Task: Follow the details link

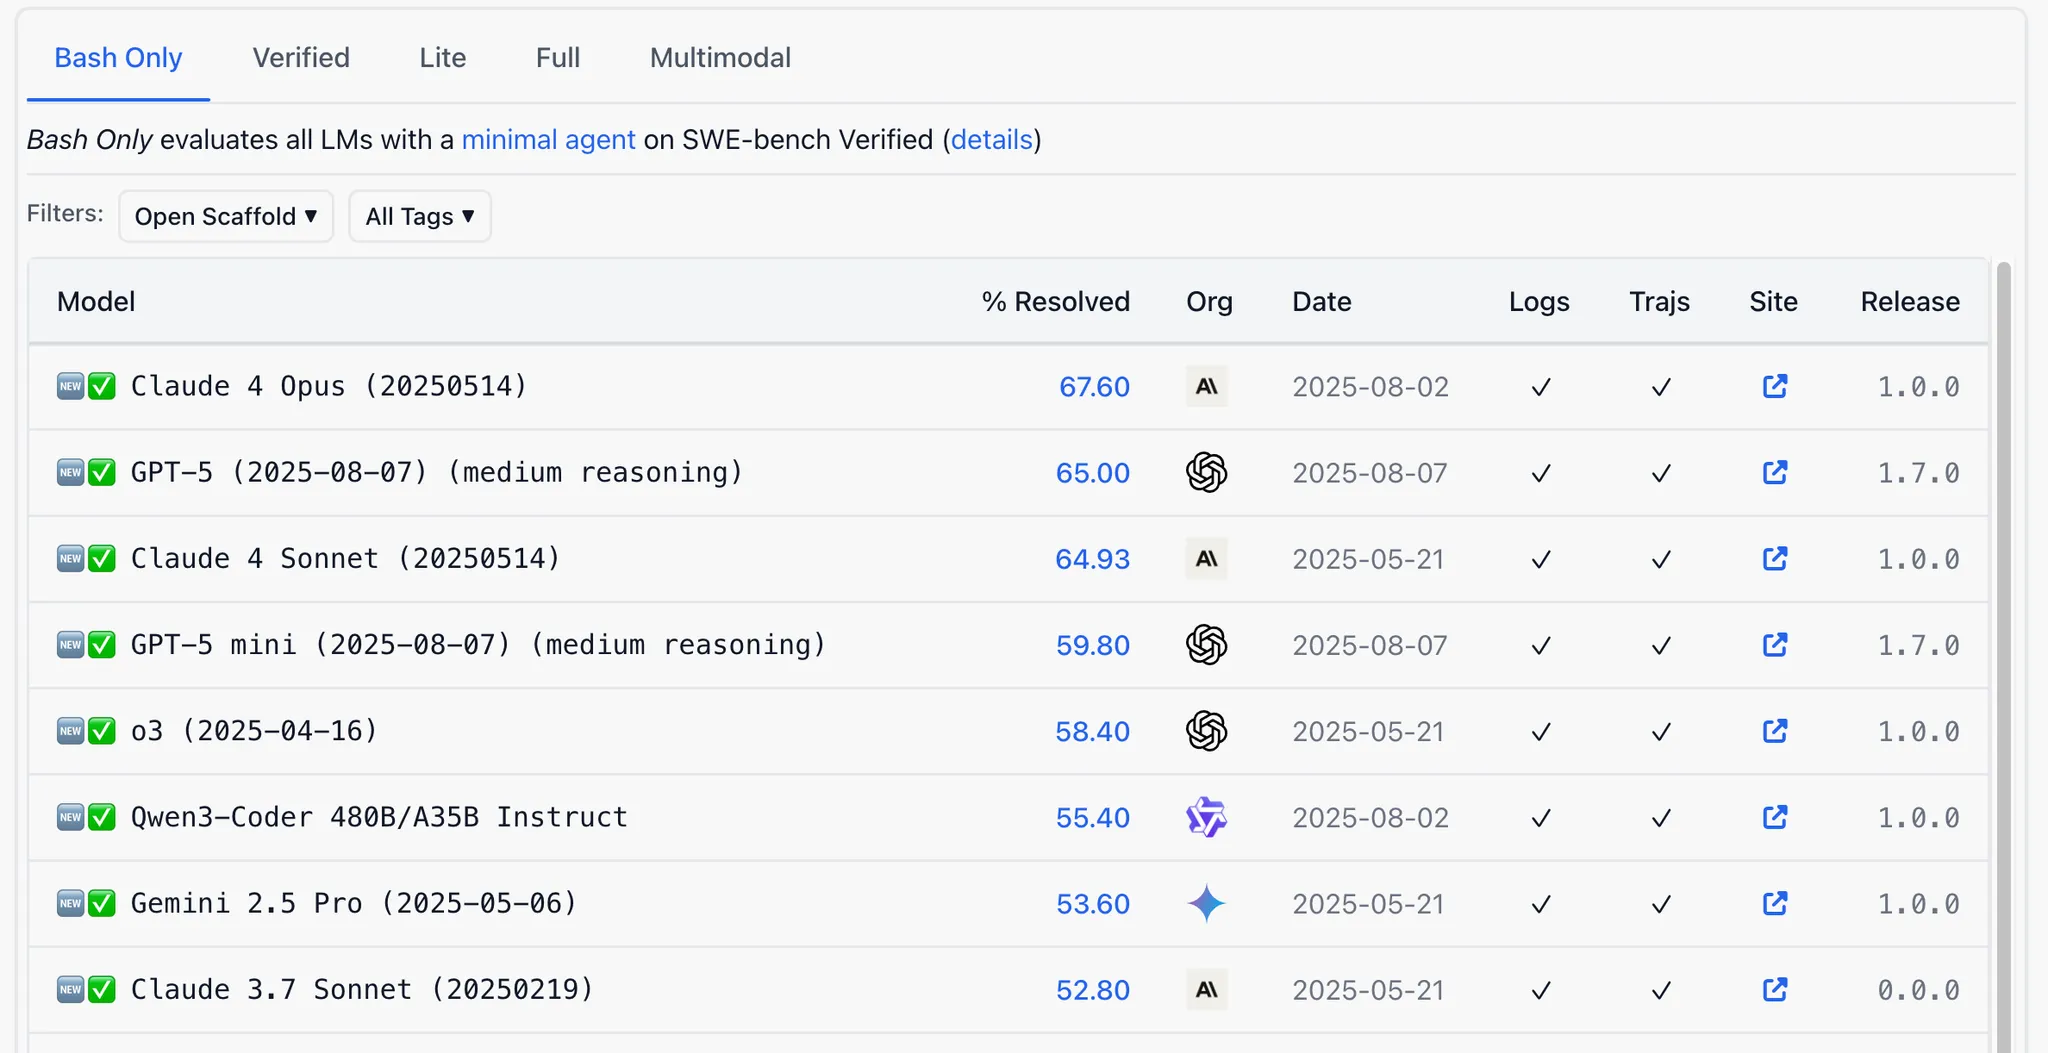Action: tap(991, 139)
